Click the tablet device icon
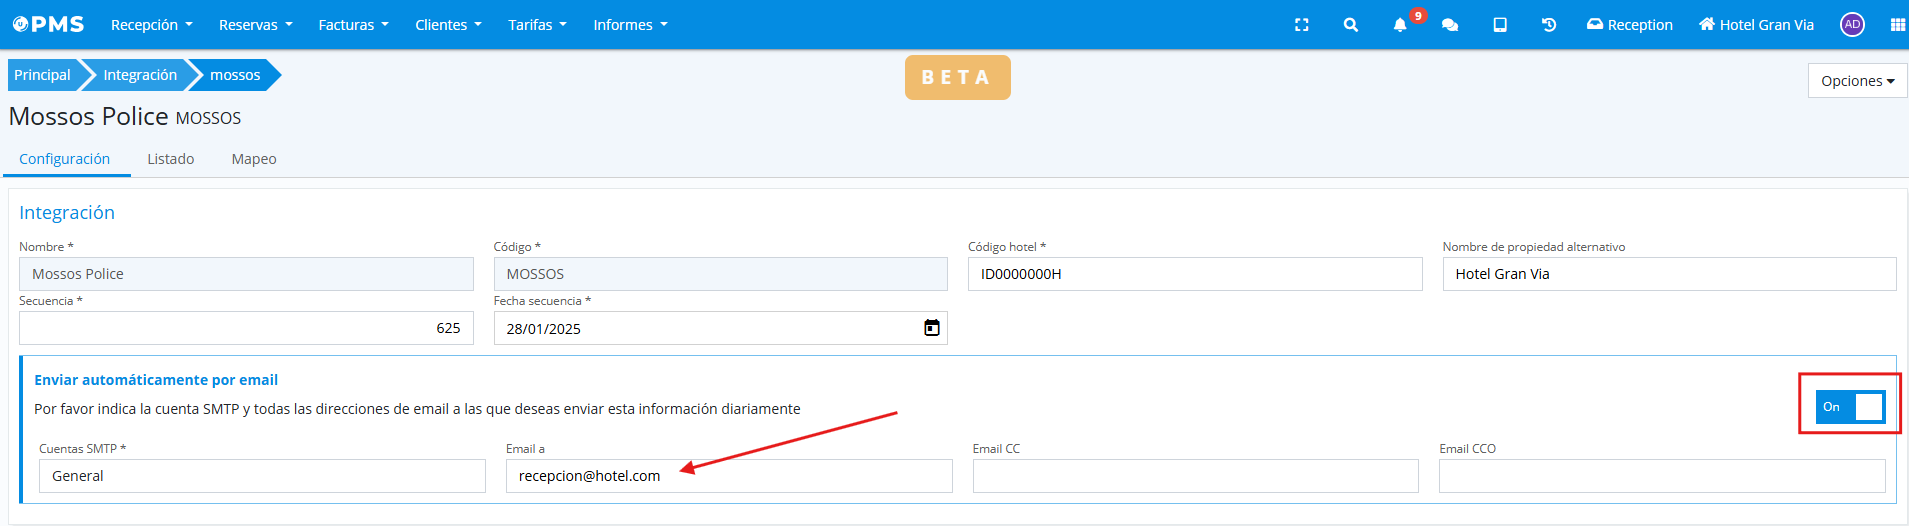Viewport: 1909px width, 526px height. pyautogui.click(x=1499, y=25)
